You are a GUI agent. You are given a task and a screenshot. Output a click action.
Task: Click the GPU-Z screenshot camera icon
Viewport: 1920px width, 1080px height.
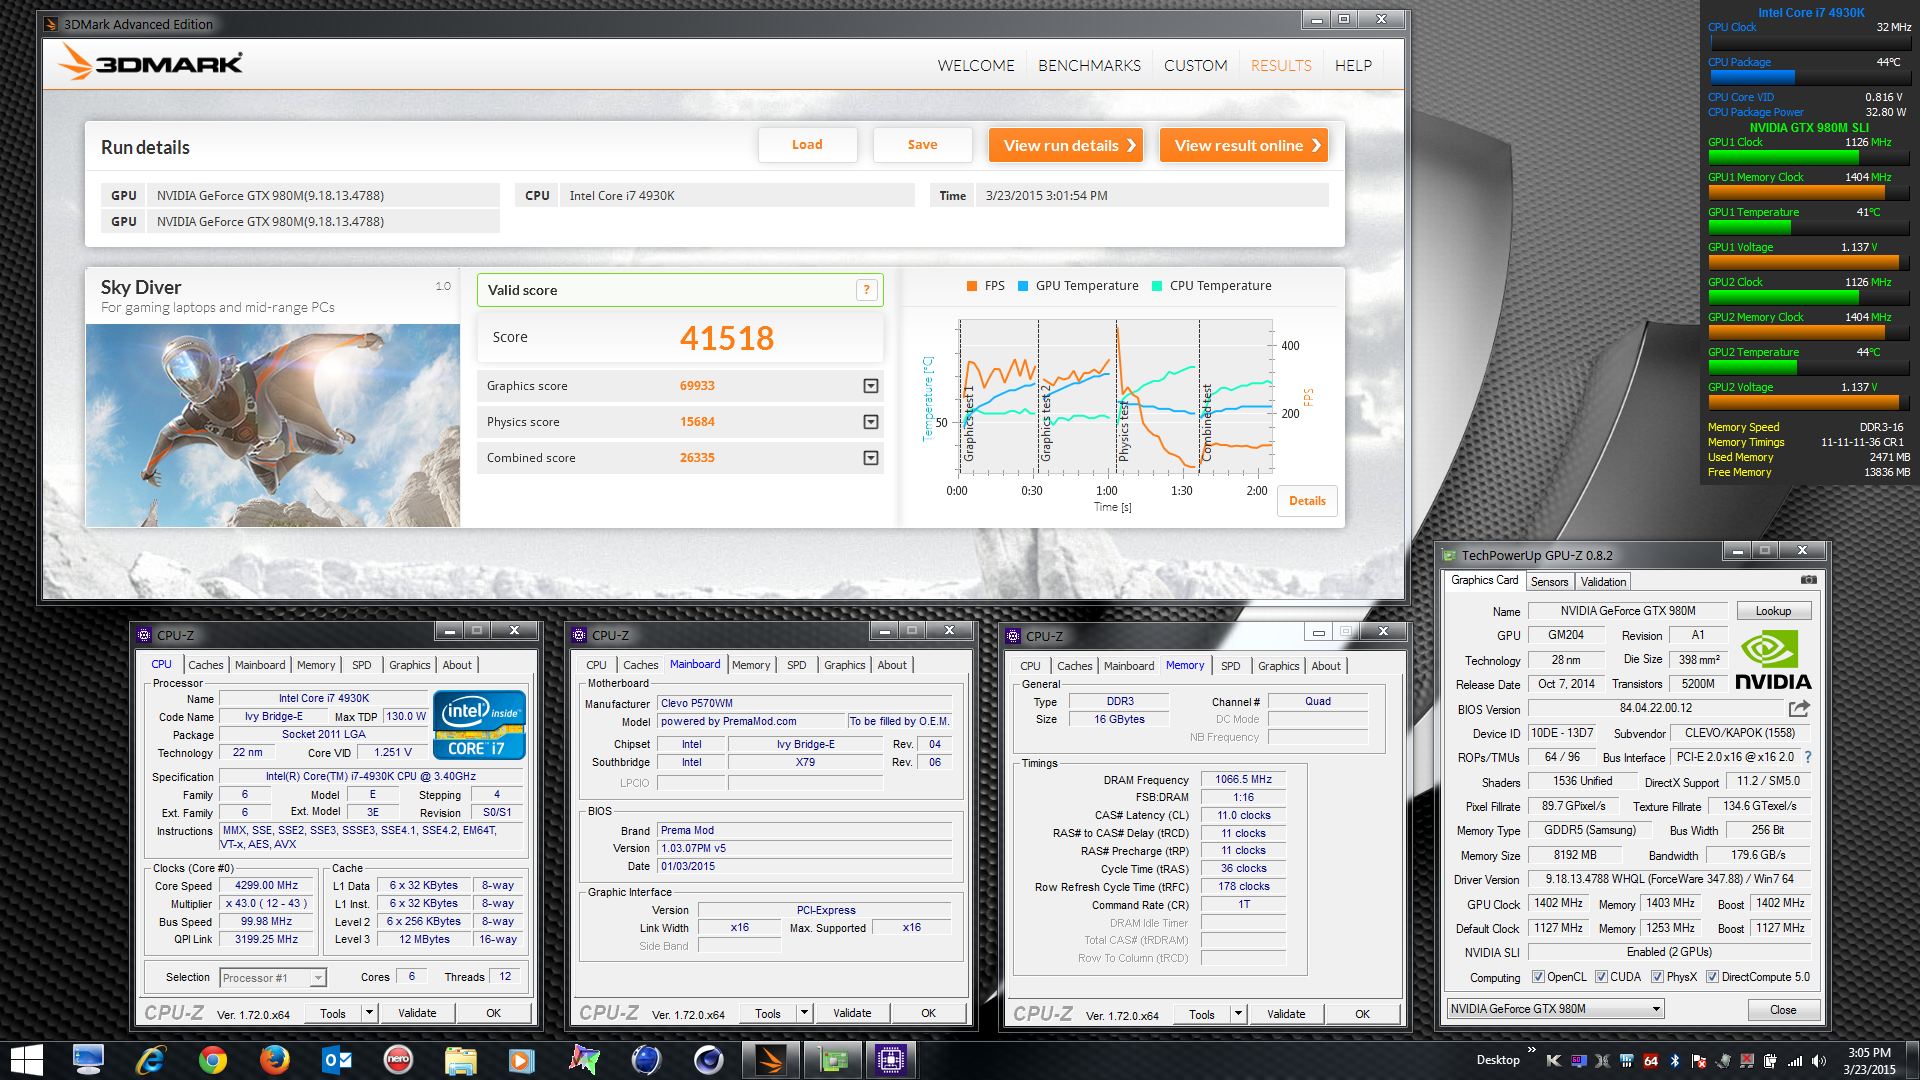[x=1808, y=580]
